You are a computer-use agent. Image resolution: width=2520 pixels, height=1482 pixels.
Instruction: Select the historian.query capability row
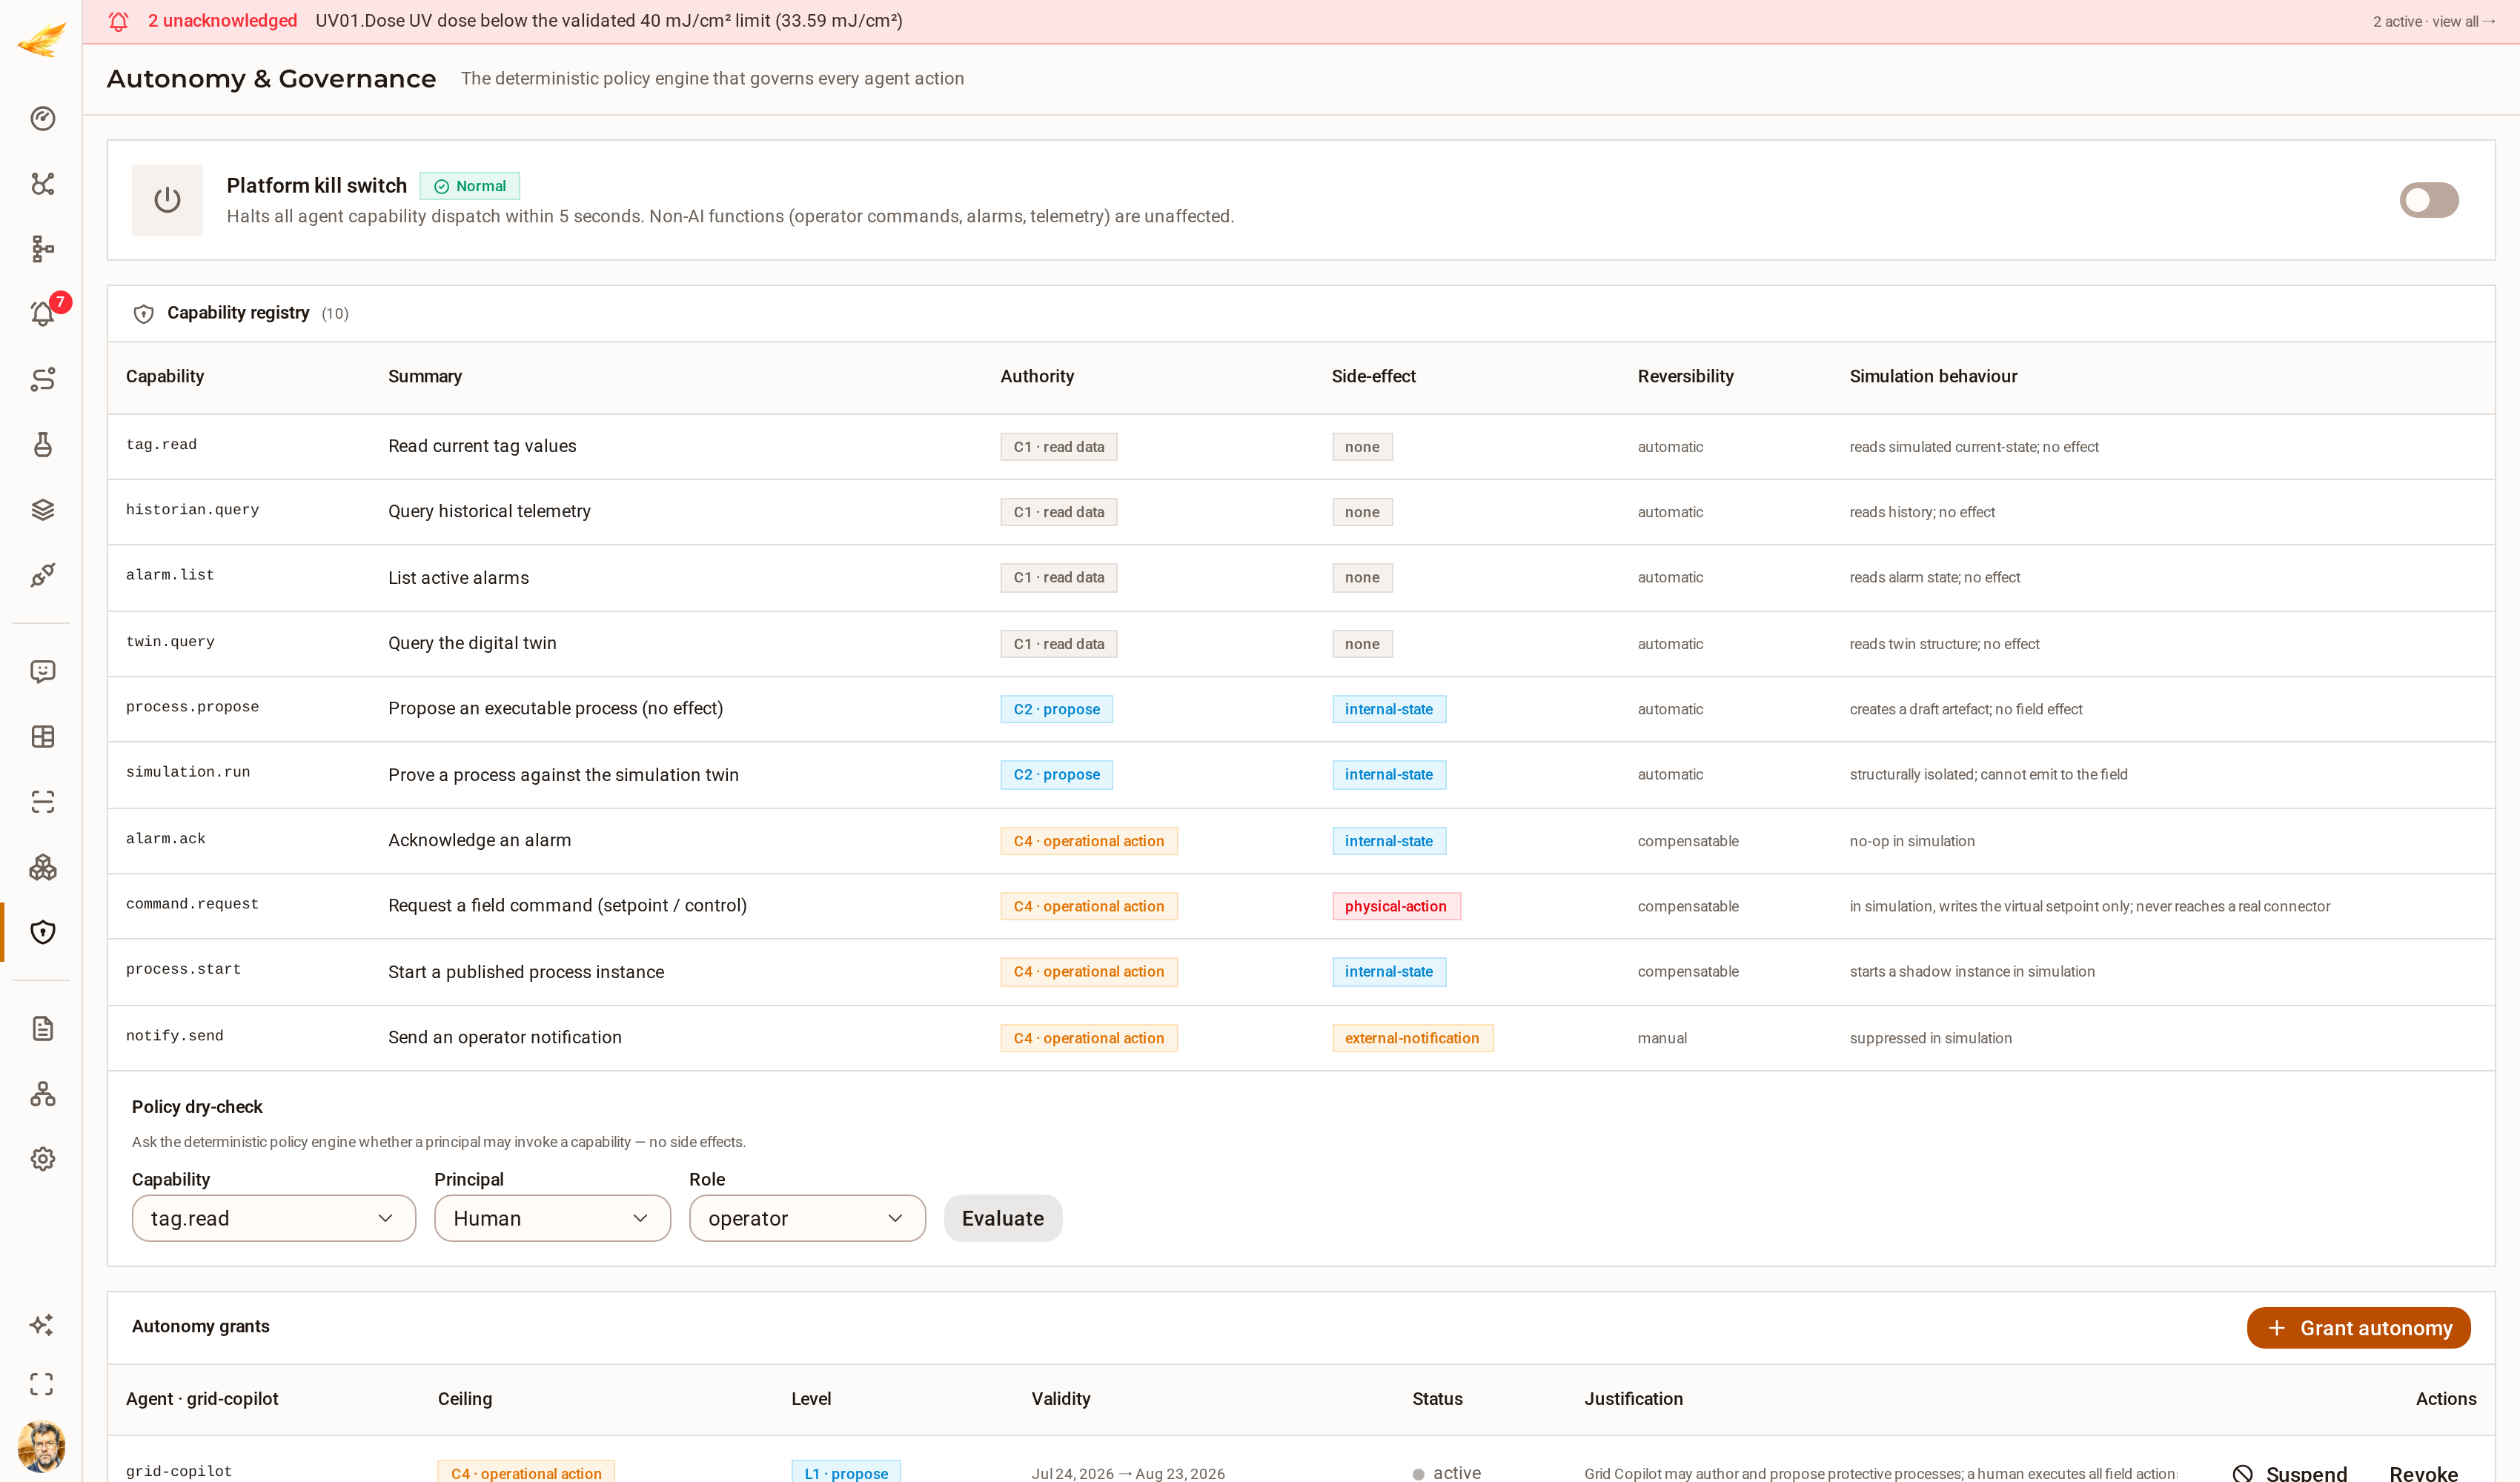1300,512
